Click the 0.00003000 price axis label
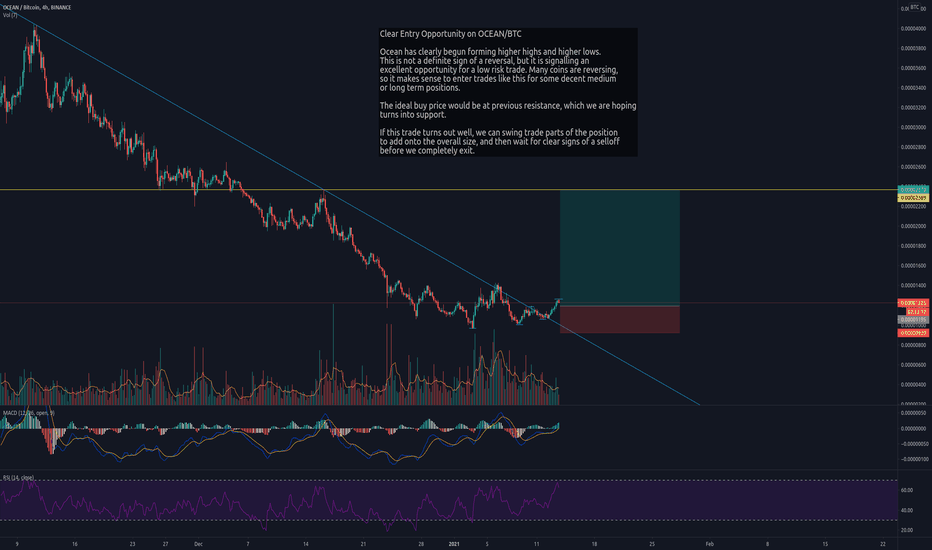932x550 pixels. tap(913, 127)
